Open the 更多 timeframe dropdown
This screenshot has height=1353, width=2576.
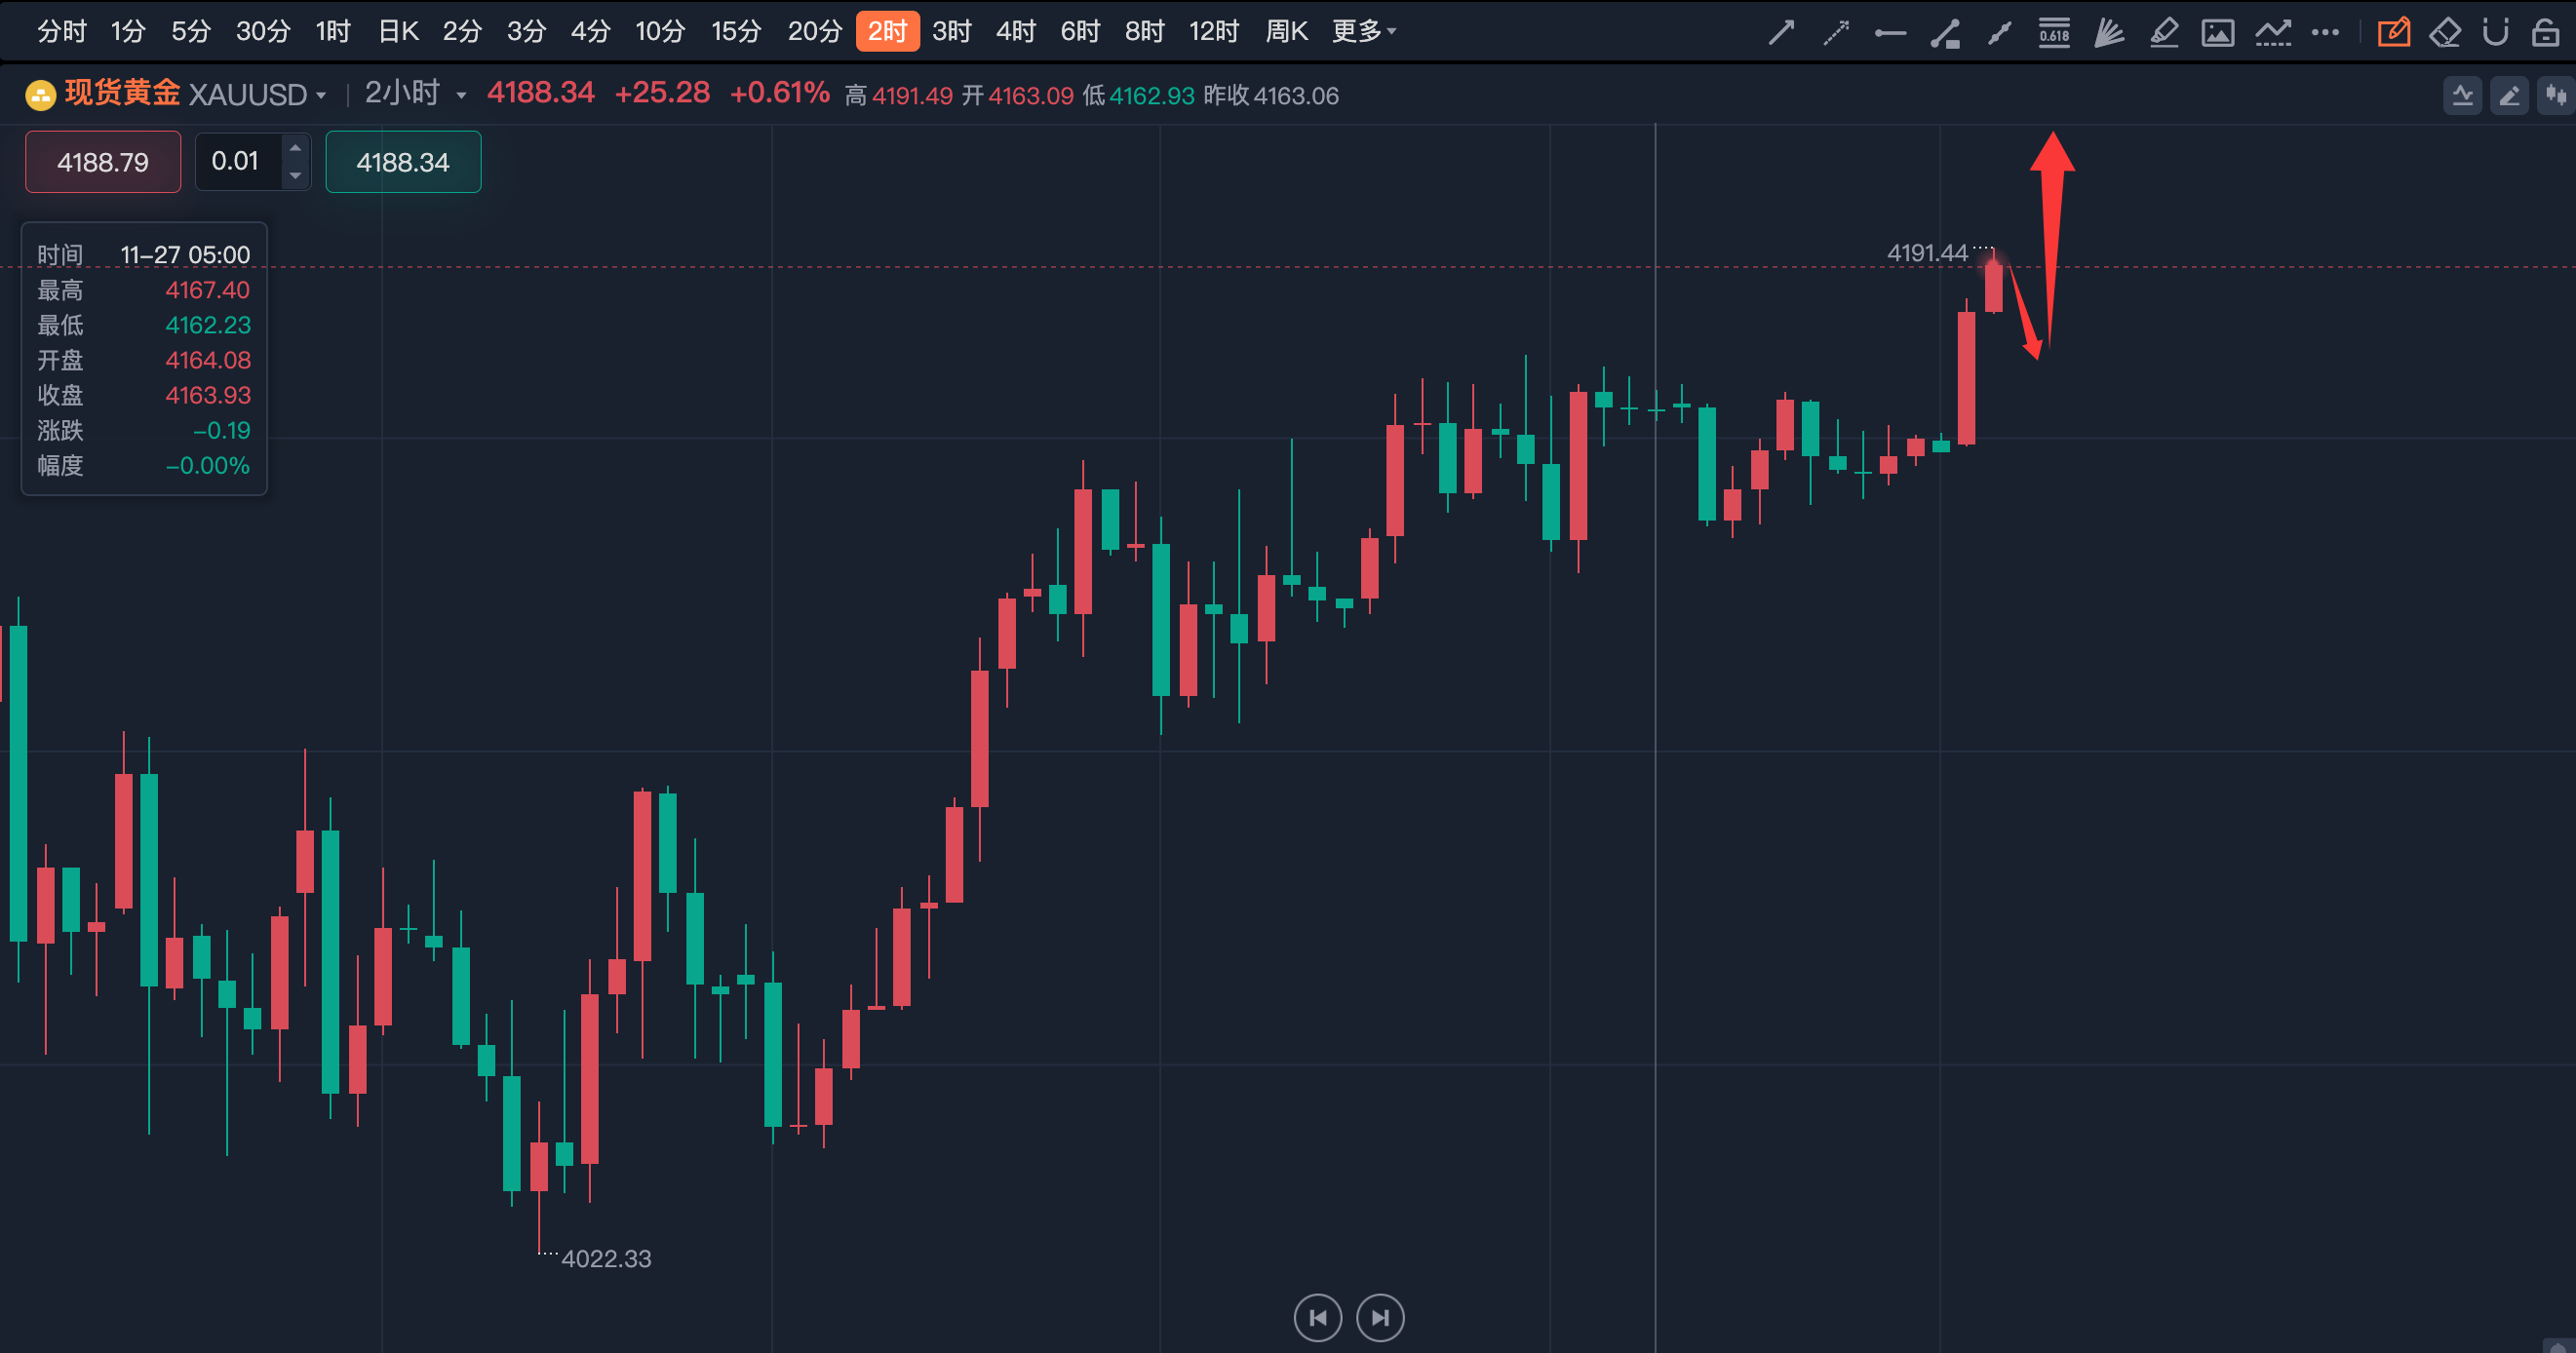tap(1364, 31)
